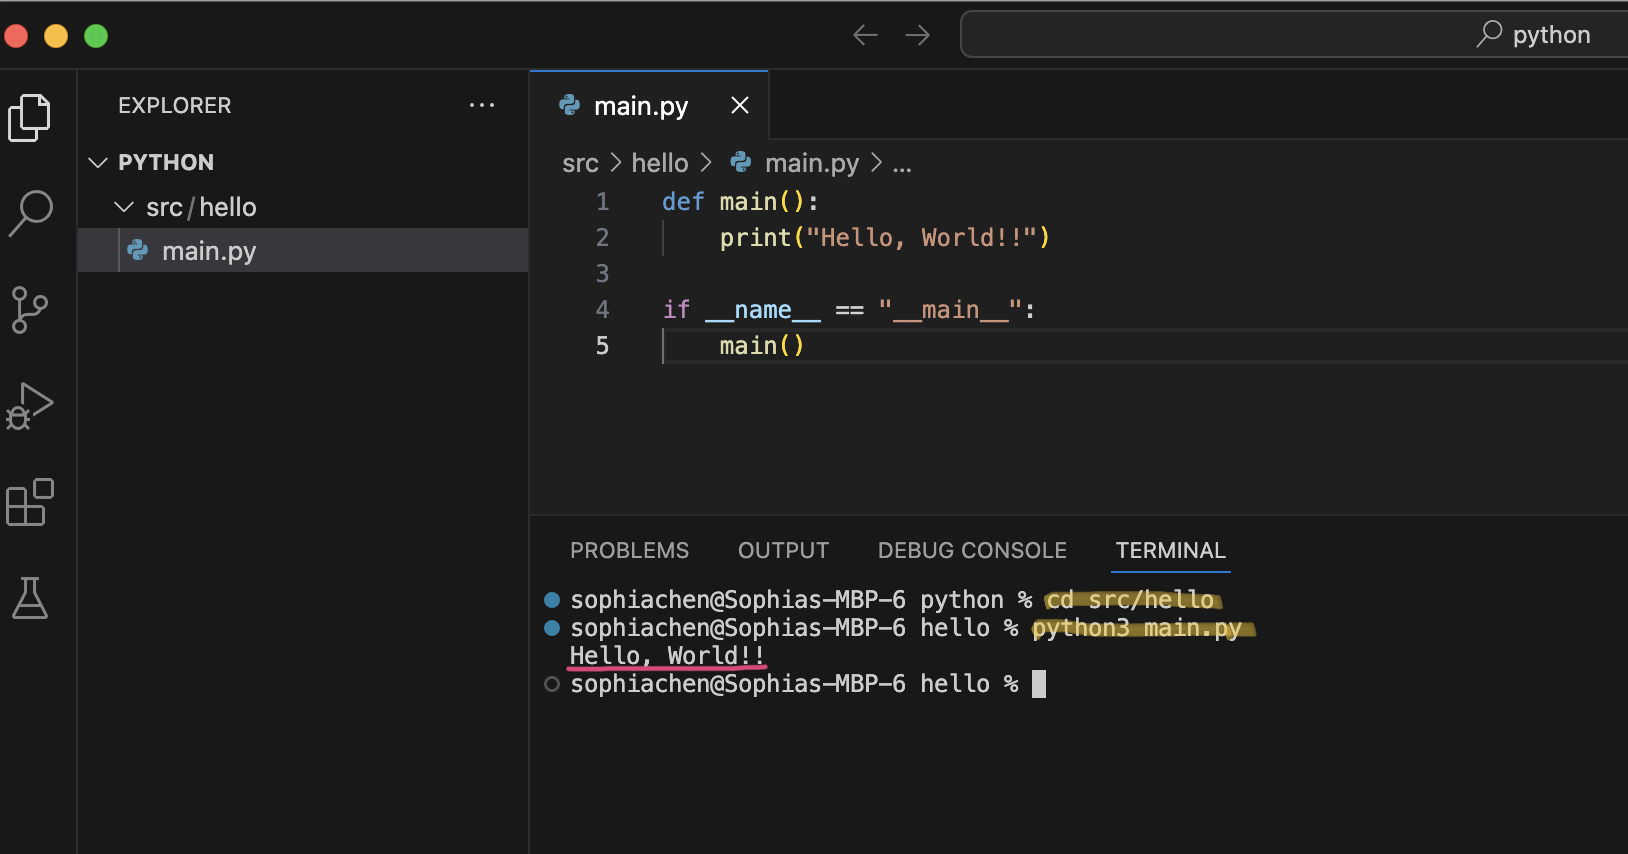The image size is (1628, 854).
Task: Click the terminal prompt input line
Action: [x=1038, y=684]
